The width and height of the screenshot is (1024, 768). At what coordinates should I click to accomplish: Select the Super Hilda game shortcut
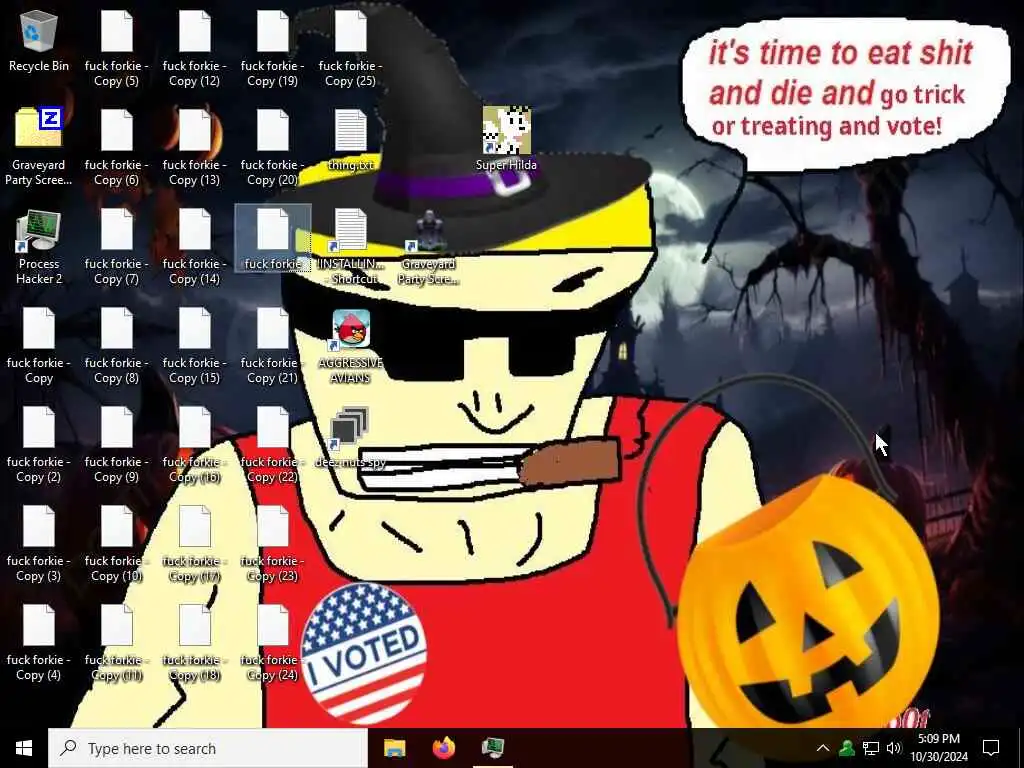pyautogui.click(x=506, y=139)
